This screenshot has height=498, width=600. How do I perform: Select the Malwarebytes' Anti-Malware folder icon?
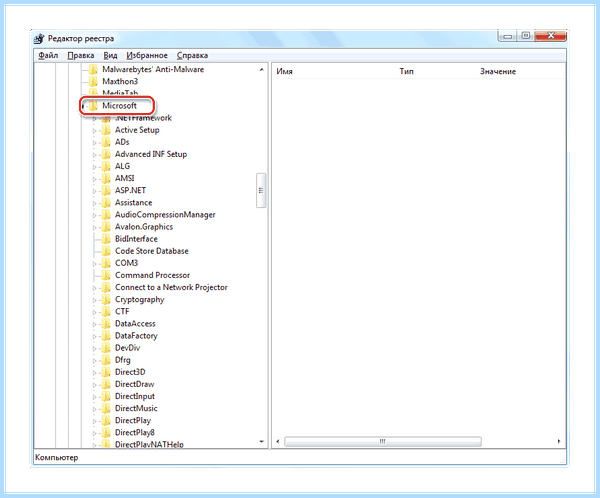pos(93,69)
